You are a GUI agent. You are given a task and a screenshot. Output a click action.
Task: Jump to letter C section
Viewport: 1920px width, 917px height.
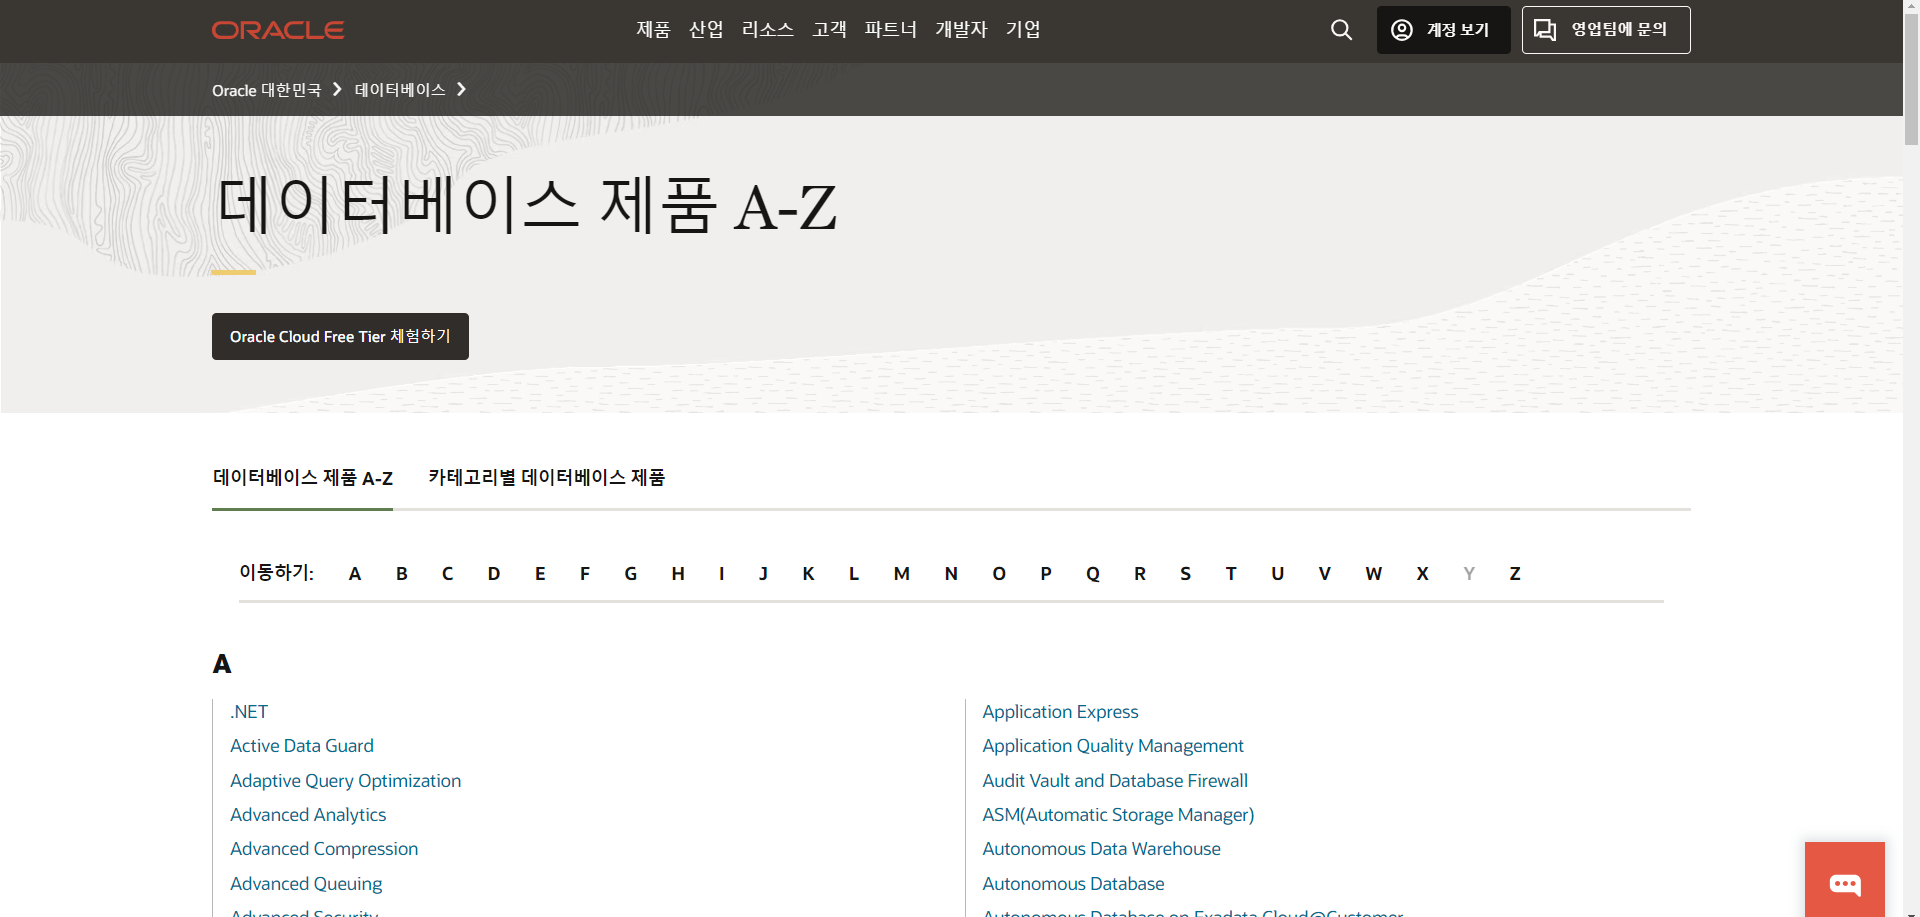tap(447, 573)
